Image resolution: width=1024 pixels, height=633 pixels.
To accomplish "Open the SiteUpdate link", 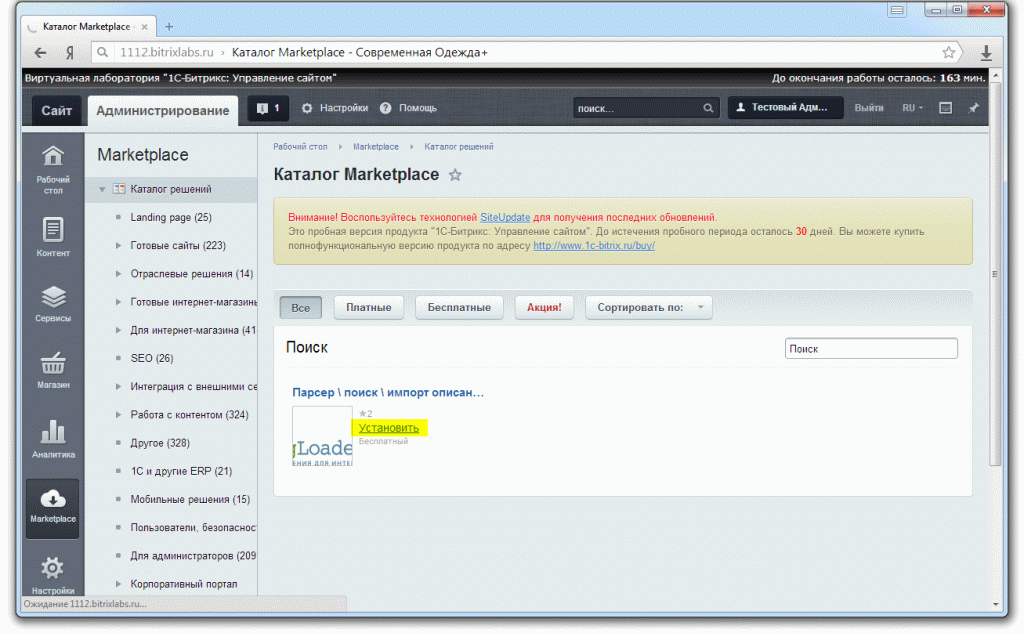I will tap(505, 218).
